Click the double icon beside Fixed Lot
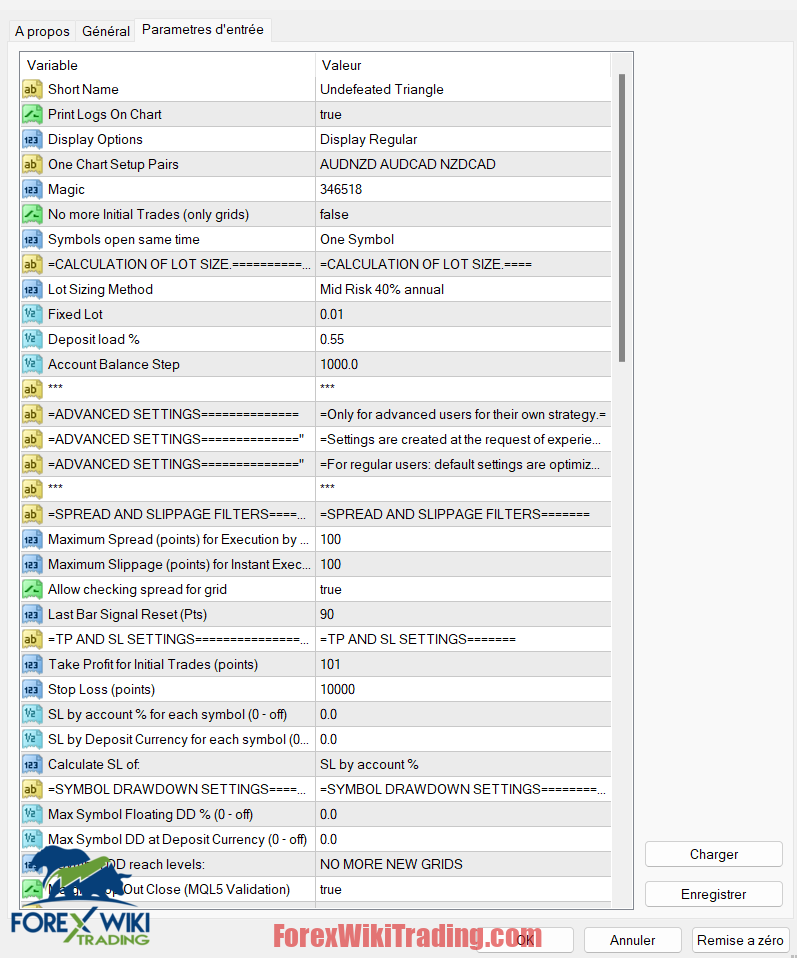 32,315
